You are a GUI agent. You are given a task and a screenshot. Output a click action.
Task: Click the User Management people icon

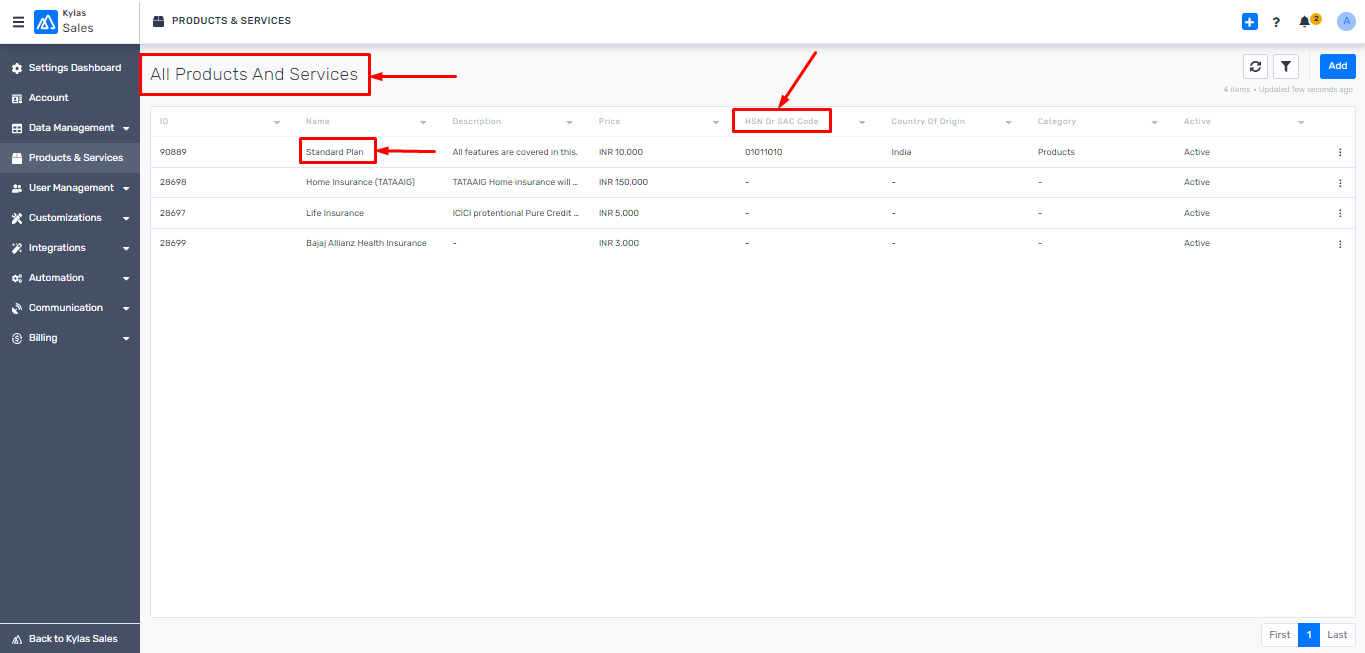coord(17,188)
